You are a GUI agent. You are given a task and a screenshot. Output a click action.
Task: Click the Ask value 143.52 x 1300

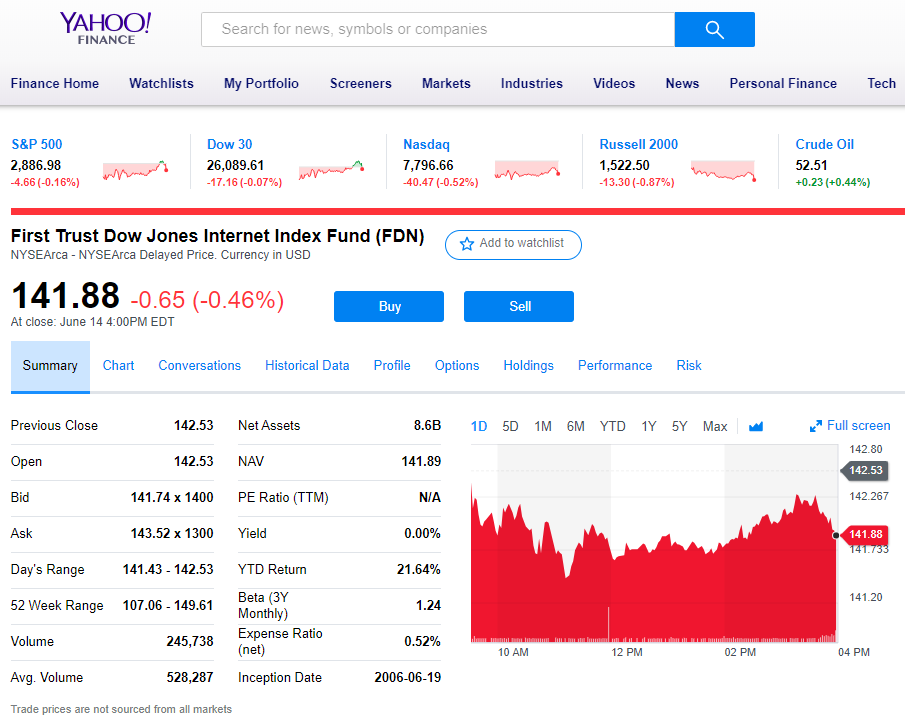tap(172, 533)
